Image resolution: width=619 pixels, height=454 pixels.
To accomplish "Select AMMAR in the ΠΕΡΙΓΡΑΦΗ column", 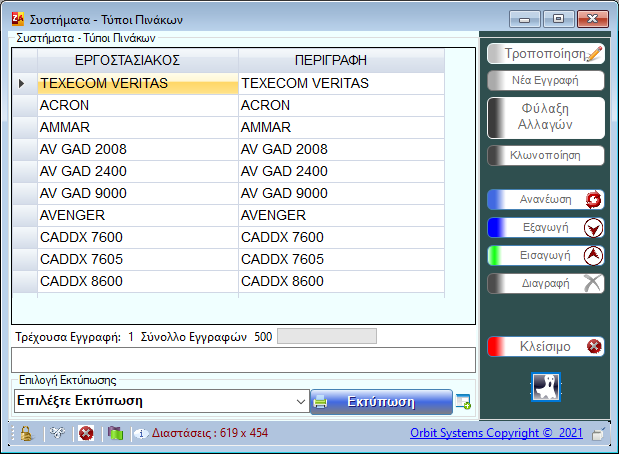I will tap(341, 128).
